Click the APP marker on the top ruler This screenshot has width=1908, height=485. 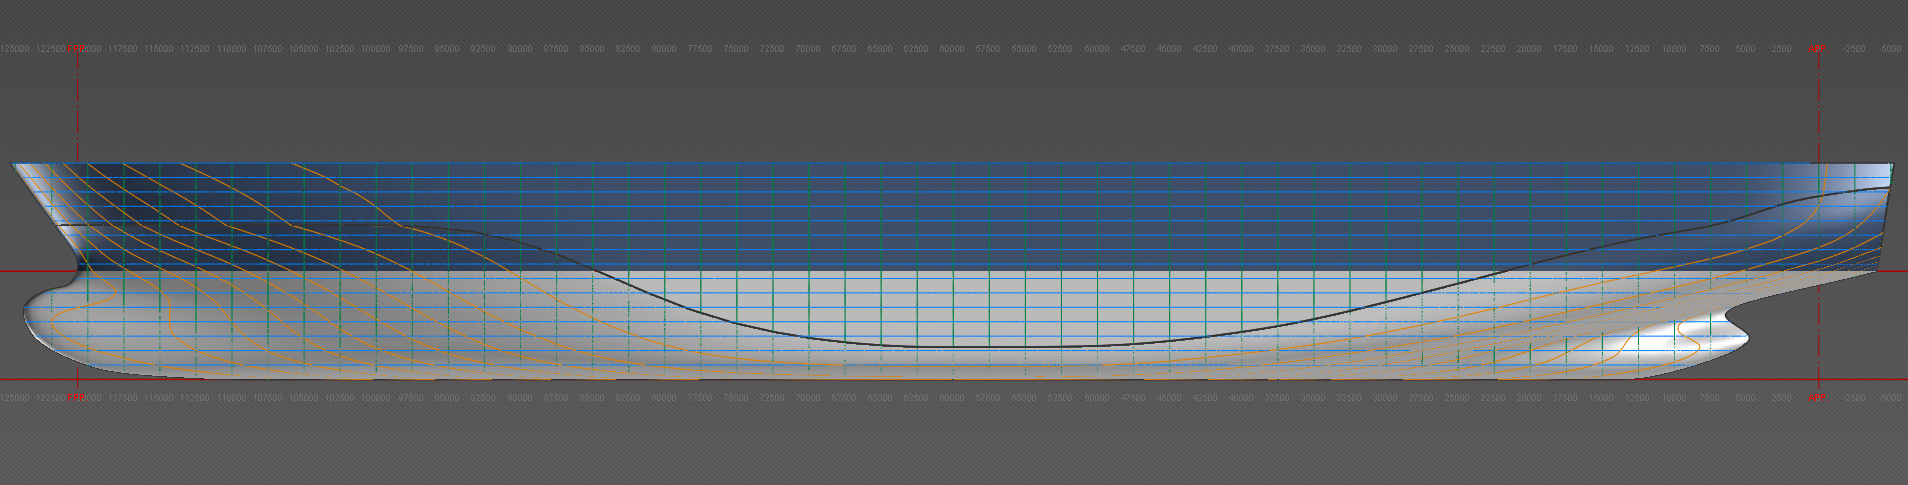pos(1817,48)
